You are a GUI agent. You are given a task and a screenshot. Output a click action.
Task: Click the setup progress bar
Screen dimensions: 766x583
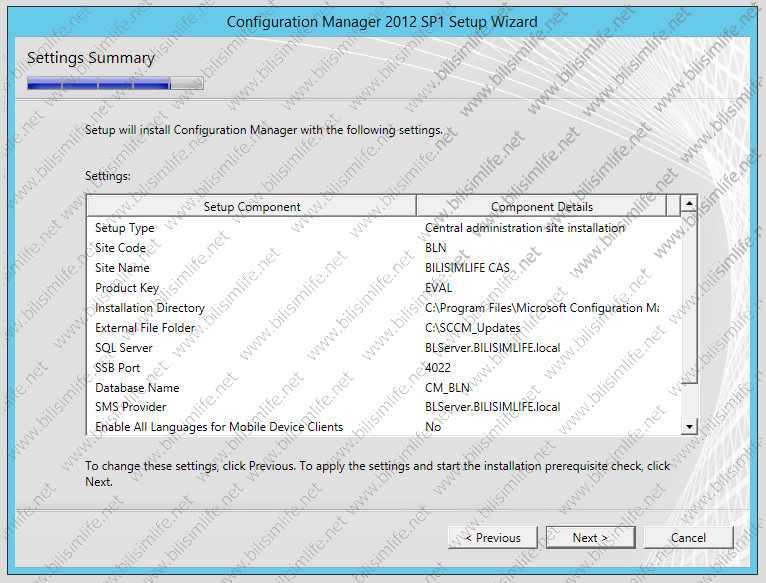115,84
